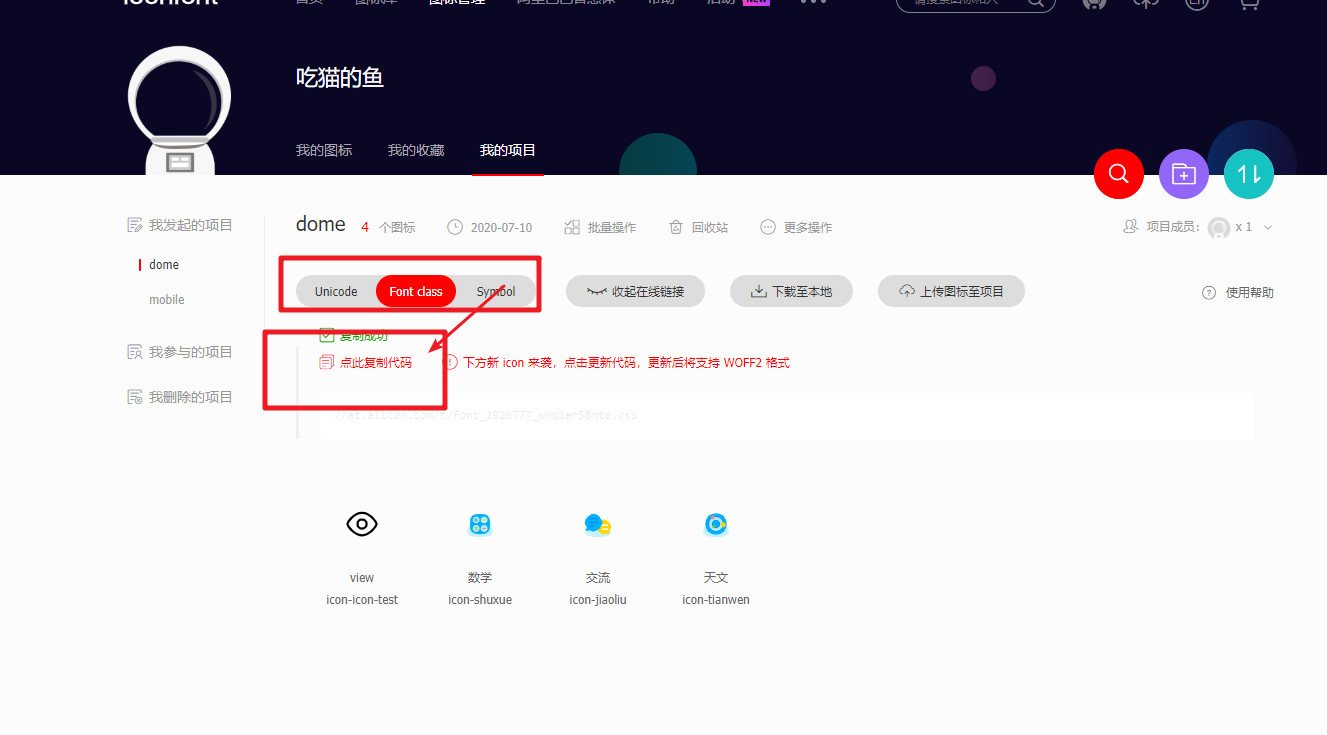Click the 2020-07-10 date text
Screen dimensions: 1327x735
click(501, 227)
